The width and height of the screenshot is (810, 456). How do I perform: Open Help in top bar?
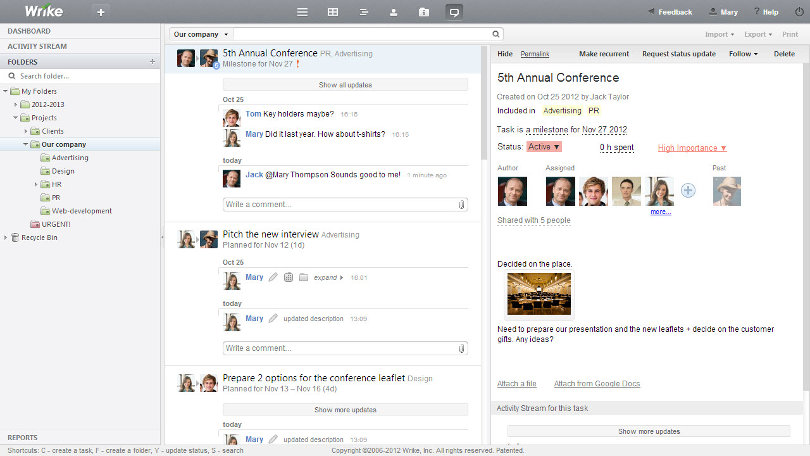click(766, 12)
